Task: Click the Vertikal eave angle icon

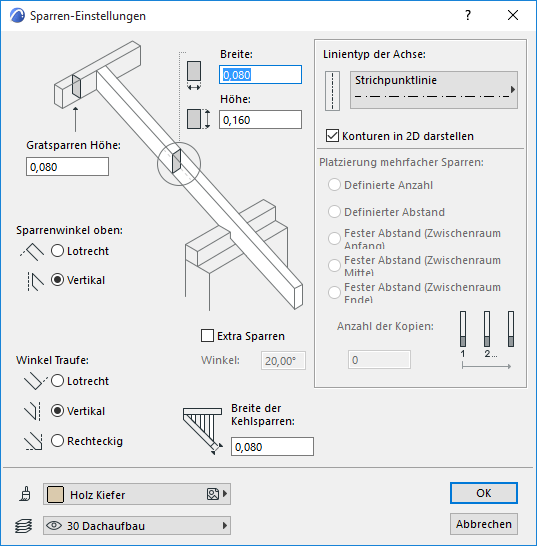Action: 33,411
